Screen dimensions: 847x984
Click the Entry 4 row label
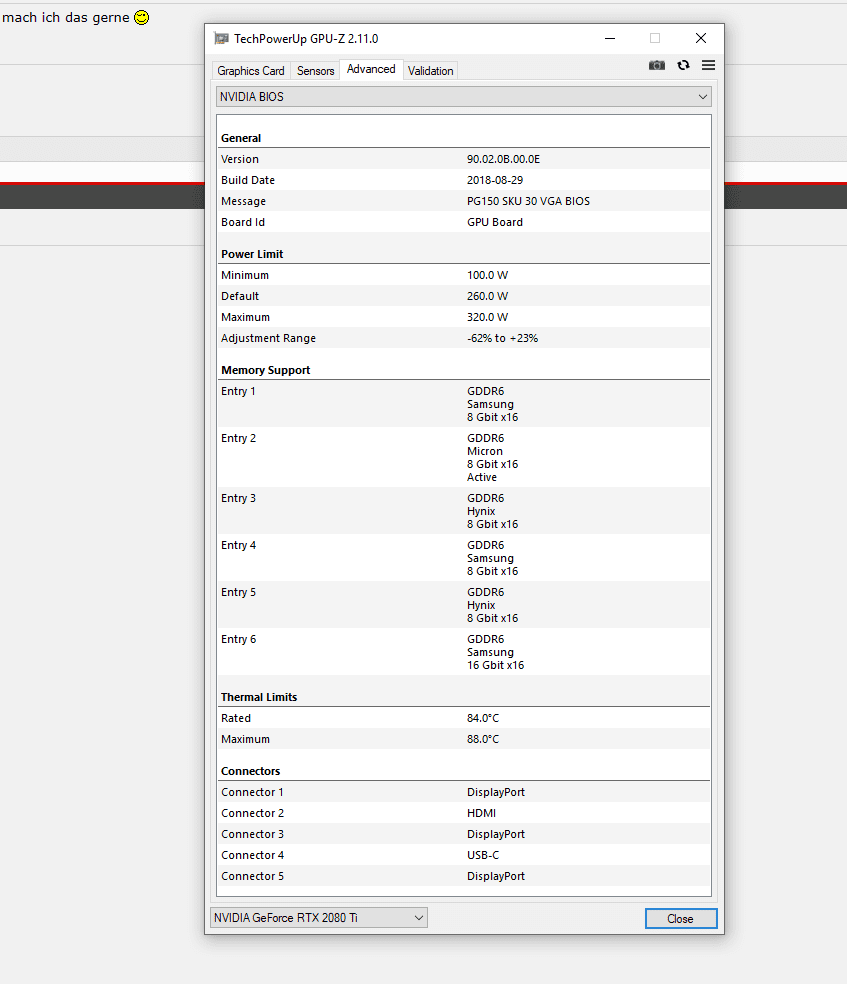238,545
